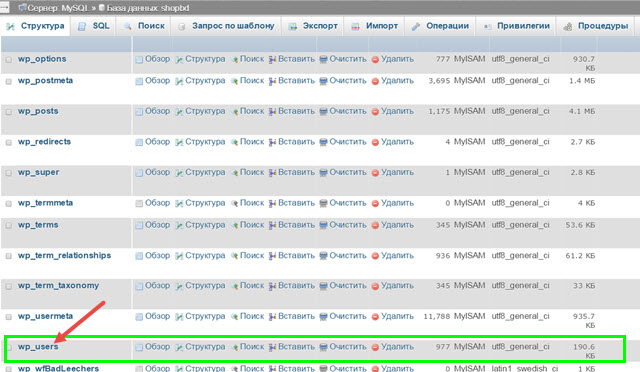Click the Структура icon for wp_terms
This screenshot has height=372, width=640.
(x=179, y=225)
